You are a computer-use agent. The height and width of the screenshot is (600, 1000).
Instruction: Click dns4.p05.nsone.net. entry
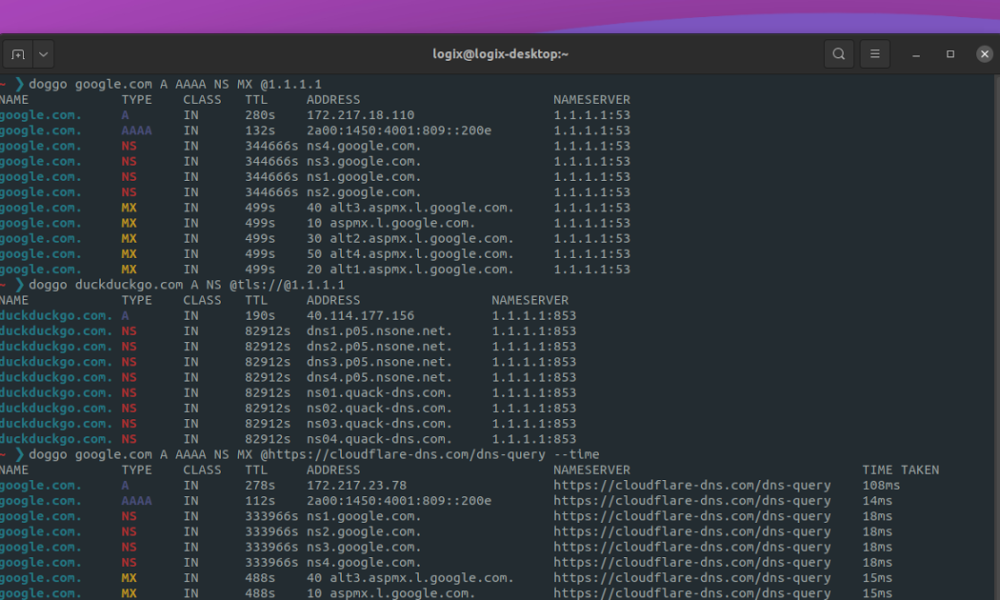pos(379,377)
